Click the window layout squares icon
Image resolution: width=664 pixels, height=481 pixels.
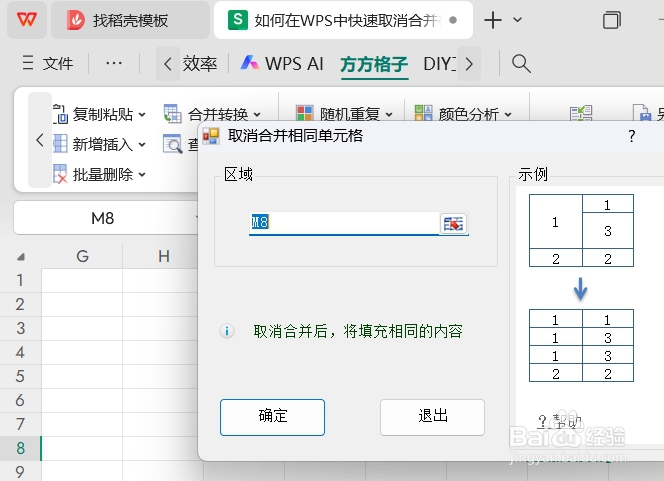[x=611, y=20]
